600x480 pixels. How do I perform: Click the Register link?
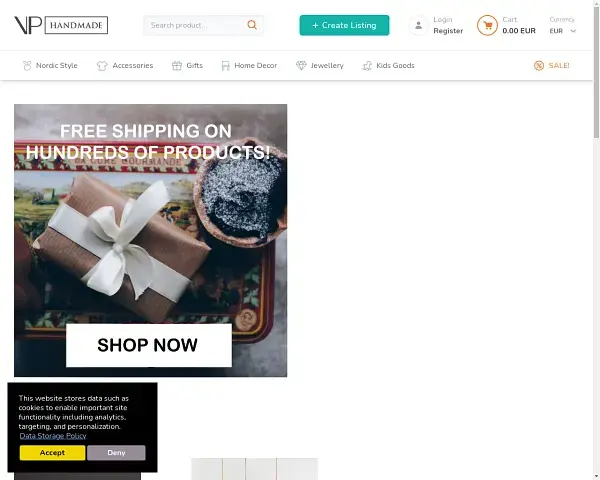point(448,31)
